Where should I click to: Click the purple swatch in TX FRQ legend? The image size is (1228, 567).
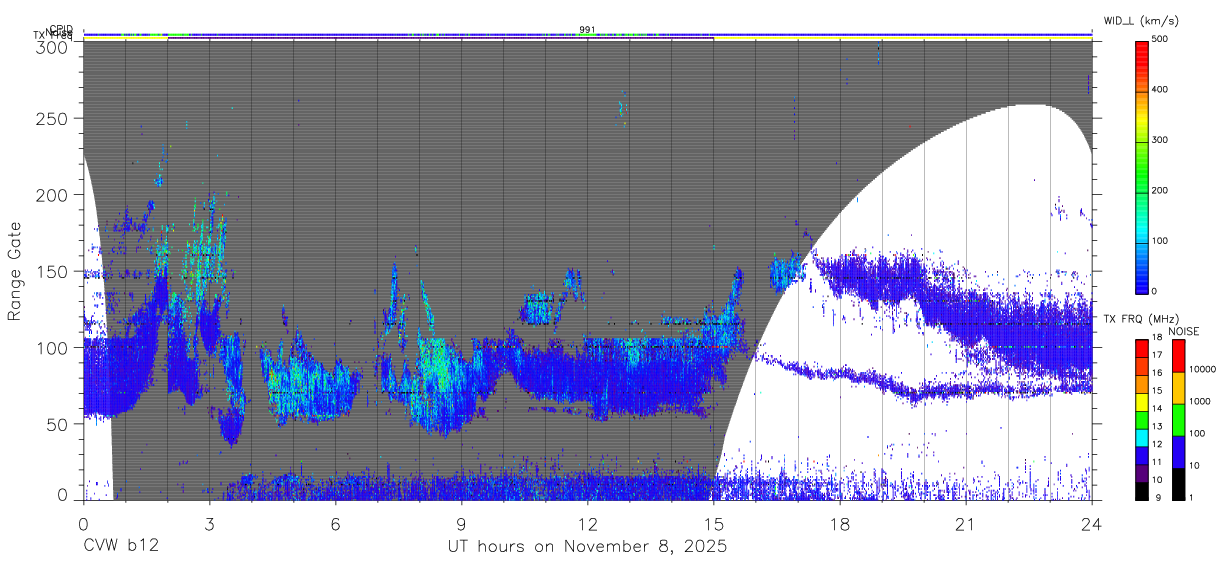1142,471
